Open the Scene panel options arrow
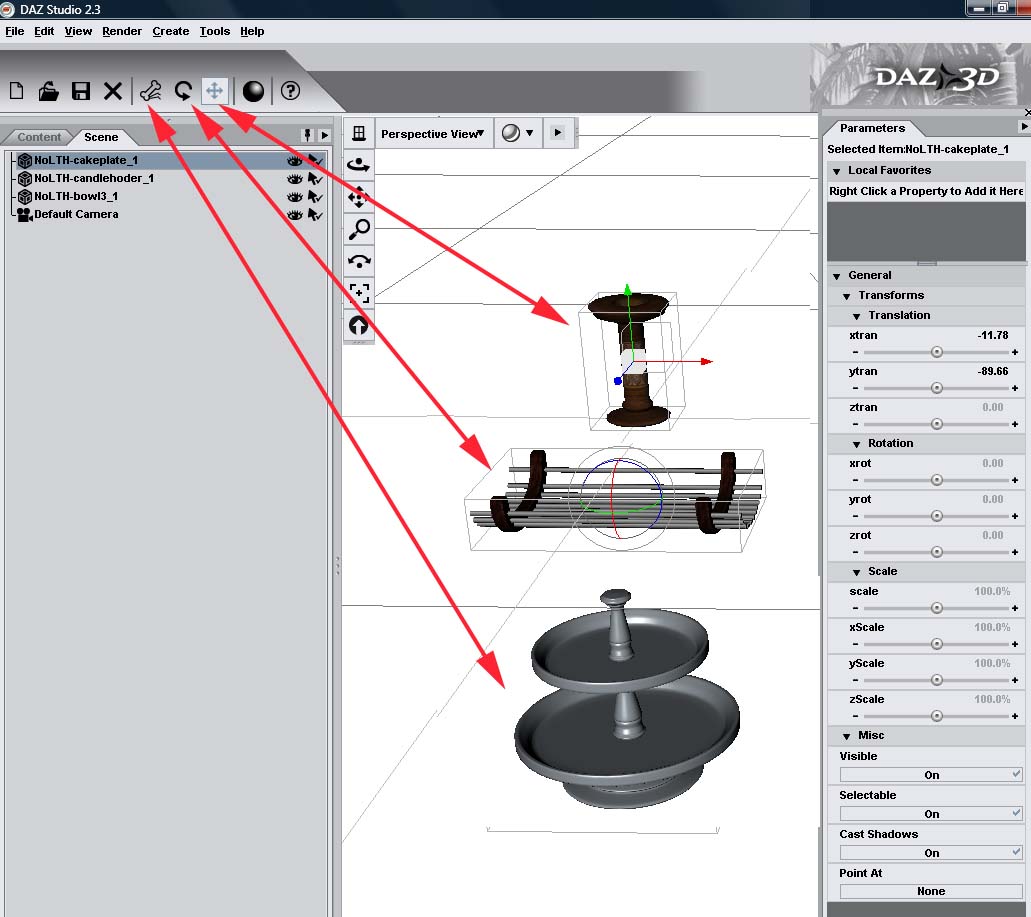The image size is (1031, 917). 325,135
